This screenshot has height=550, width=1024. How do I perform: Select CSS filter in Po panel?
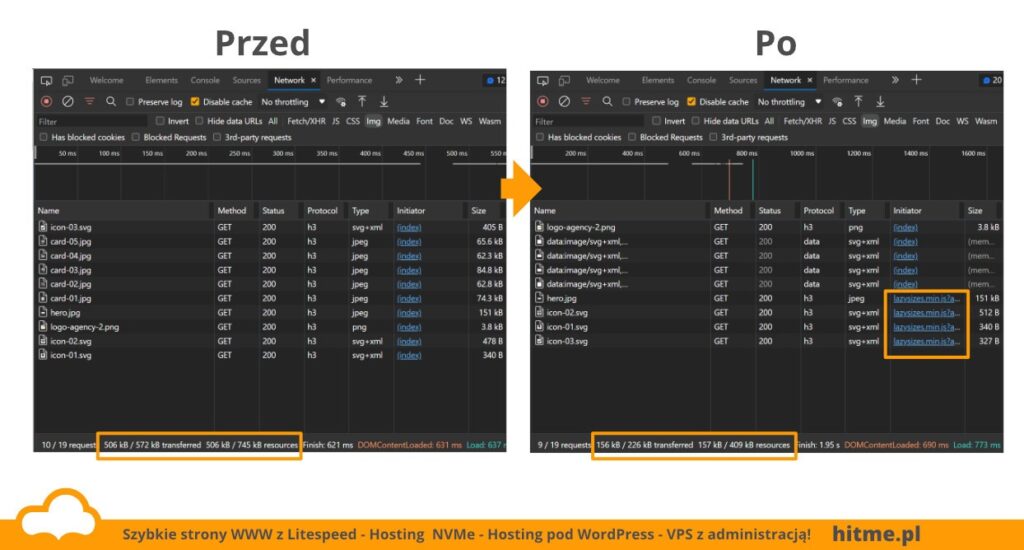[x=849, y=121]
